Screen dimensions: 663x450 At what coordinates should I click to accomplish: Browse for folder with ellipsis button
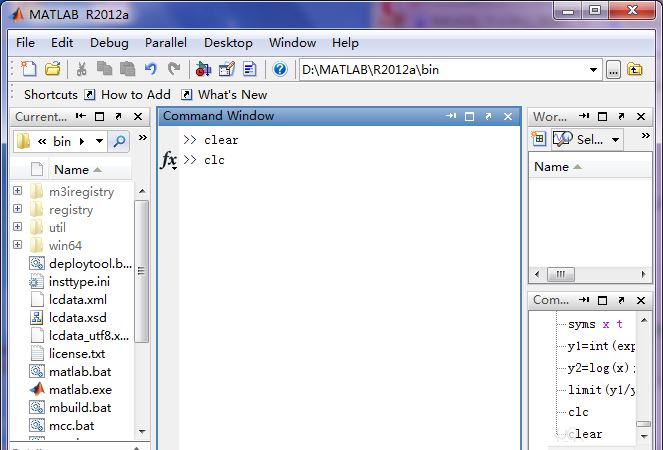point(613,70)
